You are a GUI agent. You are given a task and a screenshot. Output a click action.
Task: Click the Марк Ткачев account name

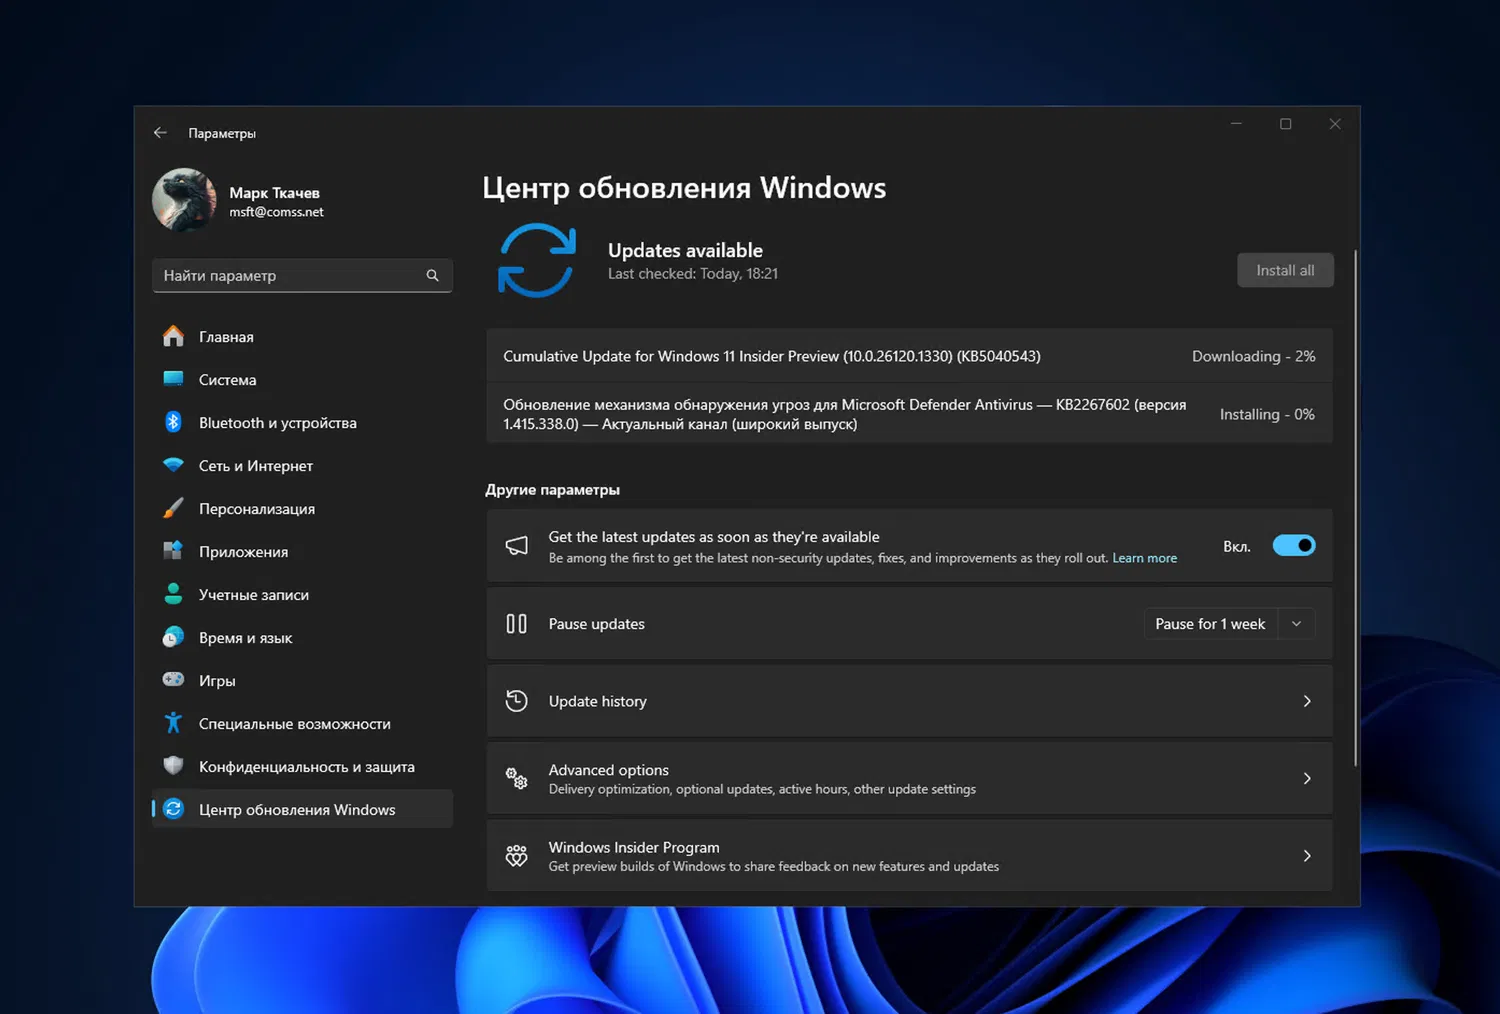(x=274, y=193)
